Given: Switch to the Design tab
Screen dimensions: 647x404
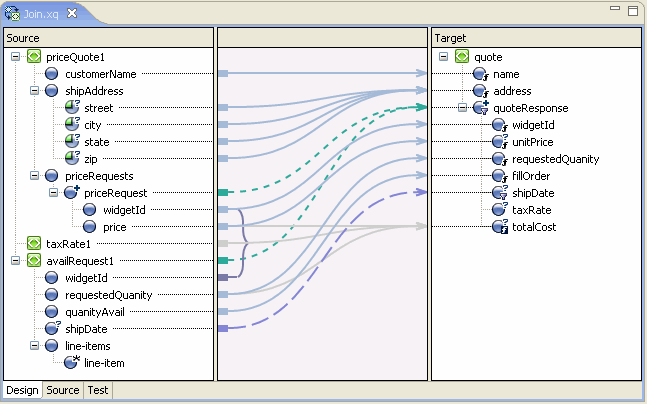Looking at the screenshot, I should (22, 390).
